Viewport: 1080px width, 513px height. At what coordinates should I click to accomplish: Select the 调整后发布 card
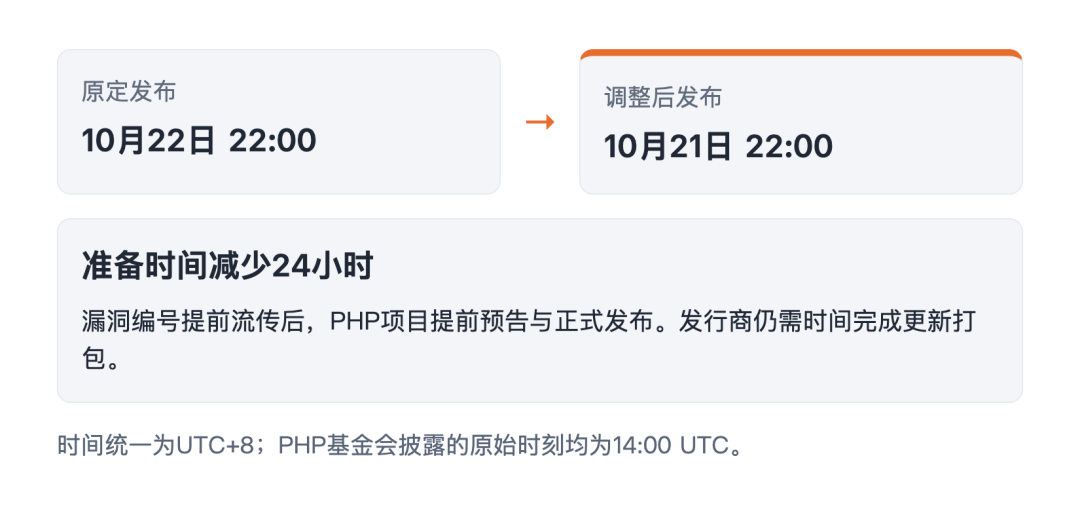point(801,122)
